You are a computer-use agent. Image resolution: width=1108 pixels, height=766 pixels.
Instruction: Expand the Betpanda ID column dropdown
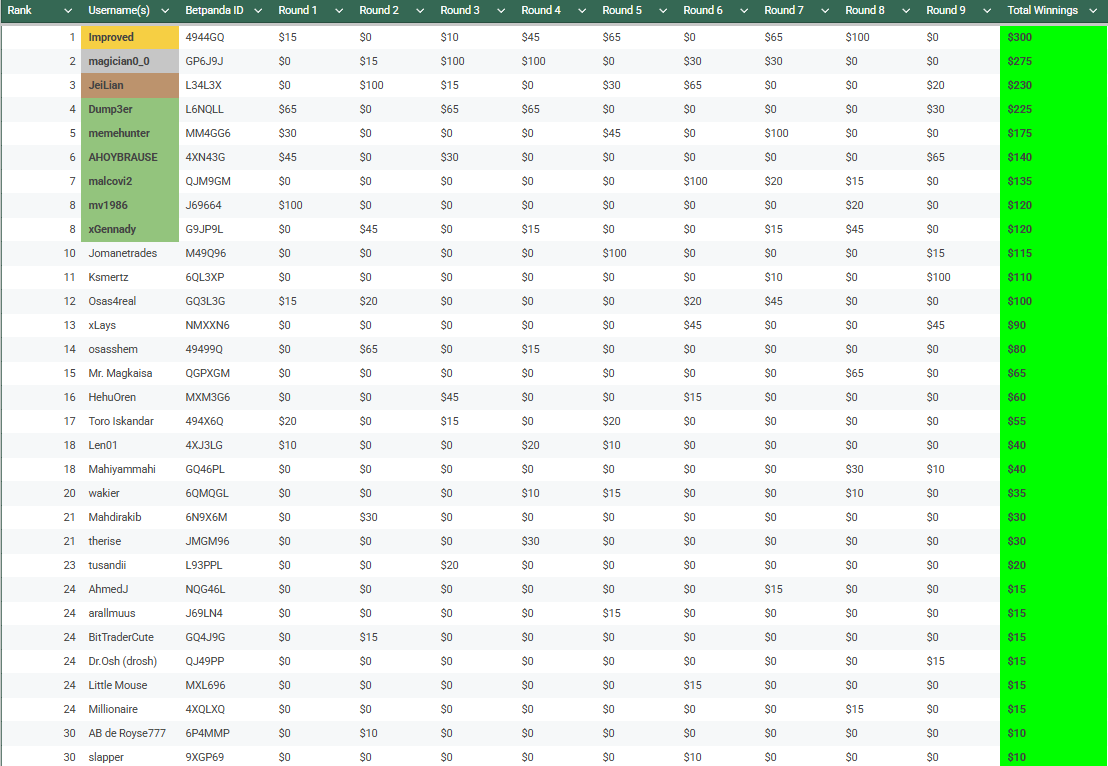tap(257, 11)
